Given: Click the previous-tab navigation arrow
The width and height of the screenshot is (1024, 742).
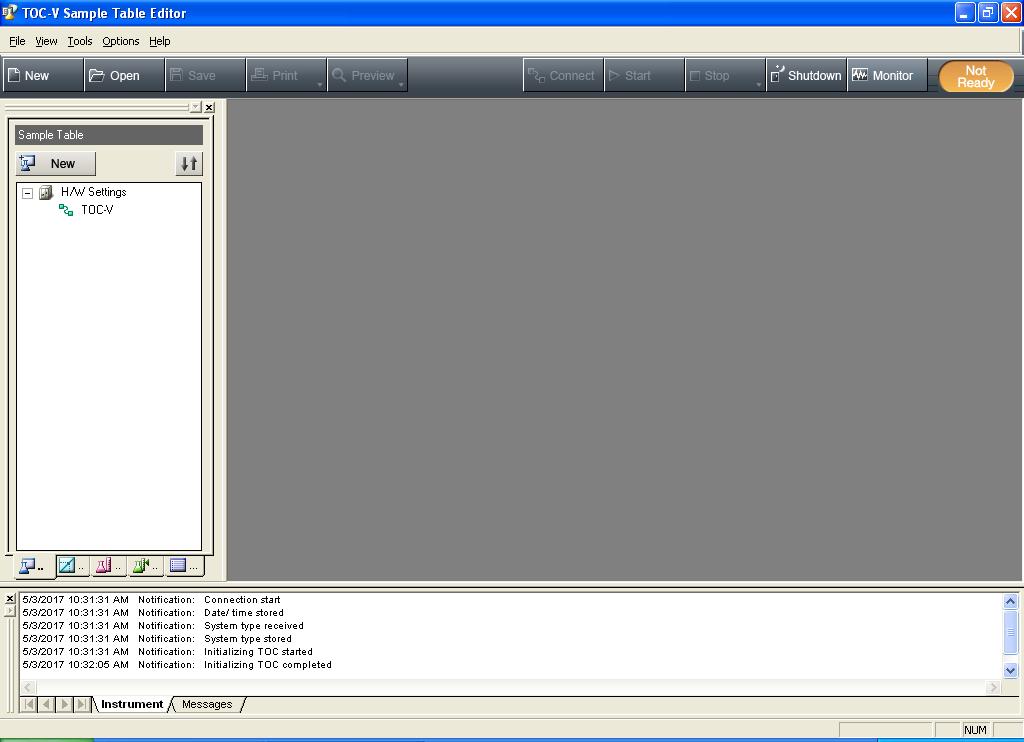Looking at the screenshot, I should pyautogui.click(x=46, y=704).
